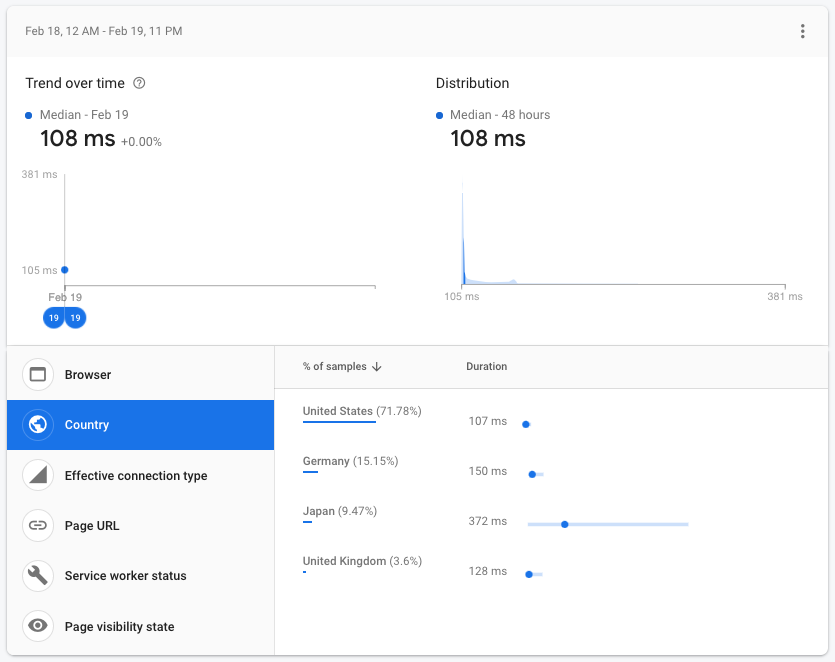The image size is (835, 662).
Task: Expand the Duration column header
Action: tap(487, 366)
